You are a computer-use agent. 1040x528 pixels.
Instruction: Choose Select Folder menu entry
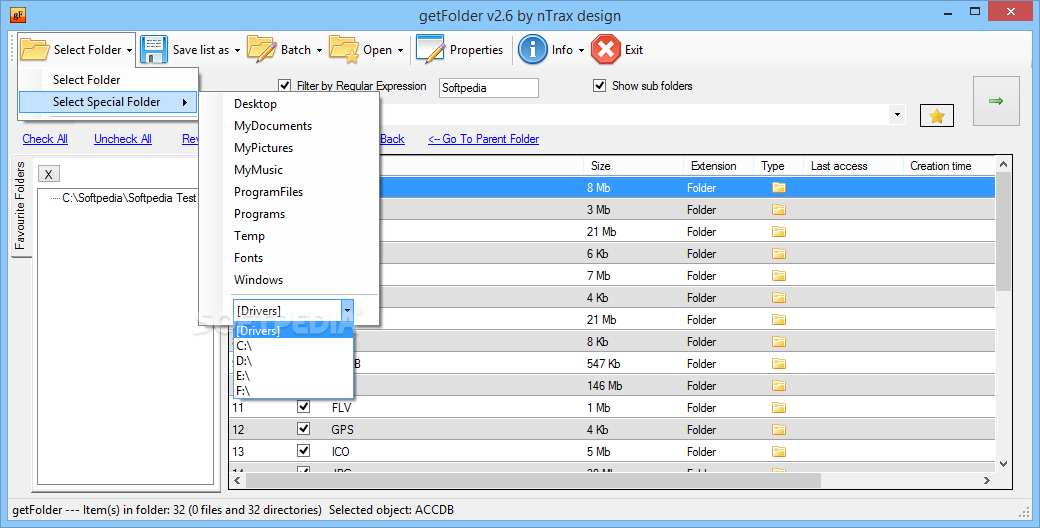coord(109,80)
